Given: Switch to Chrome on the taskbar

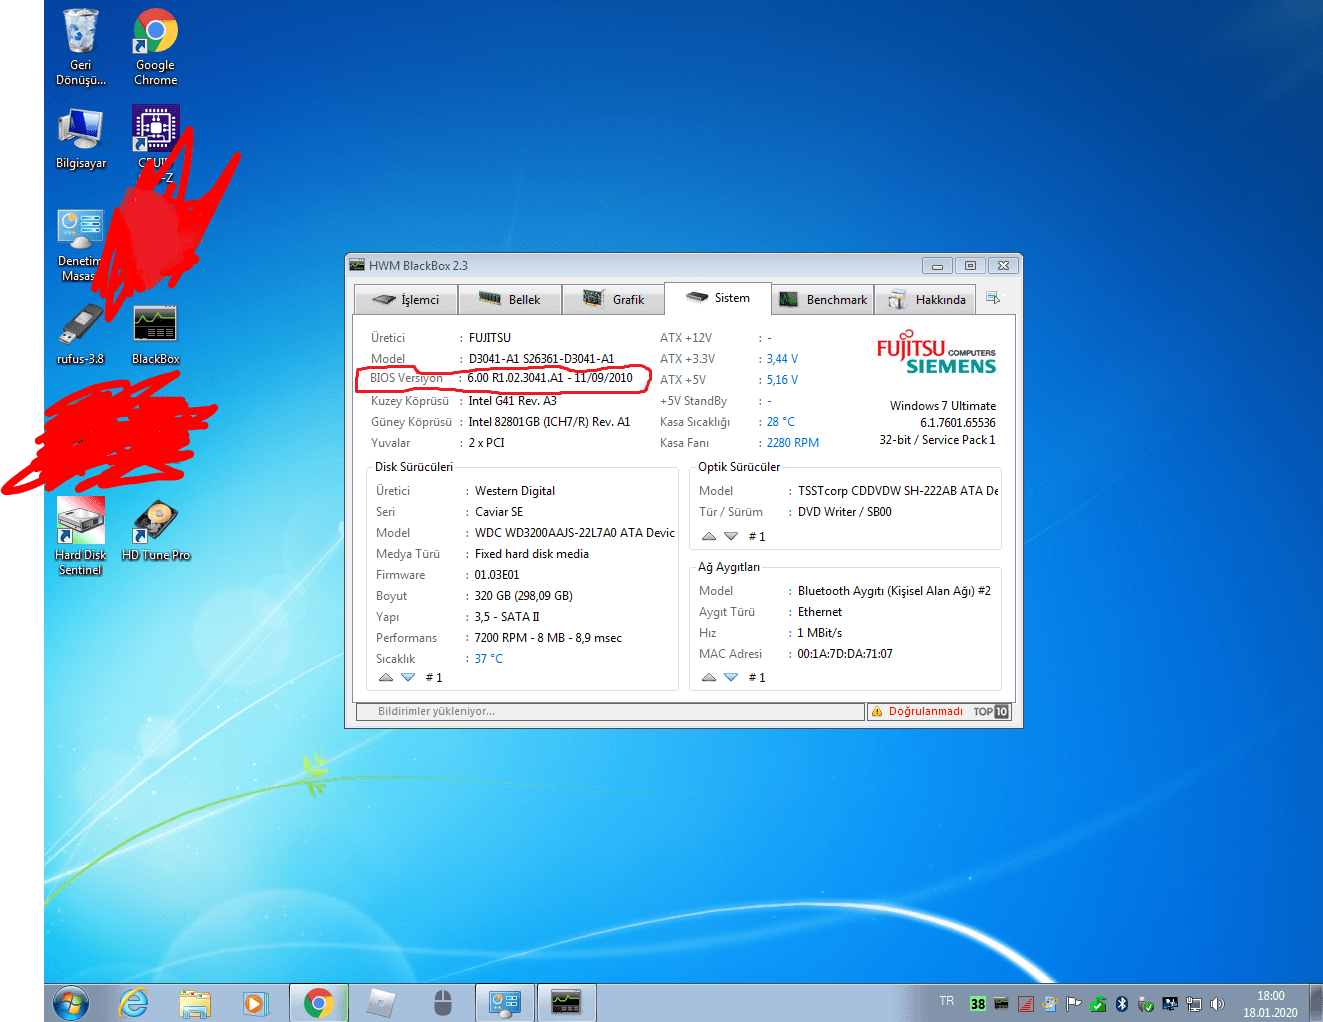Looking at the screenshot, I should [x=319, y=1002].
